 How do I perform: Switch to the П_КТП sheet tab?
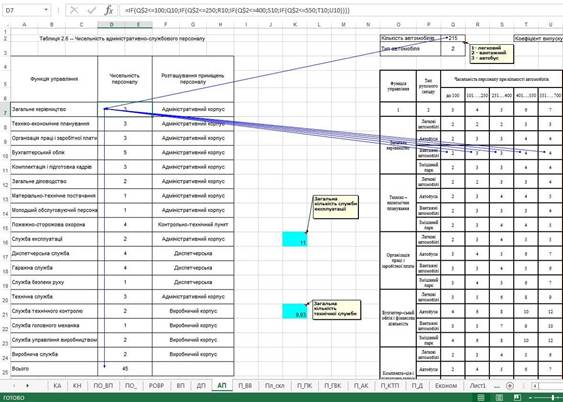[x=390, y=385]
